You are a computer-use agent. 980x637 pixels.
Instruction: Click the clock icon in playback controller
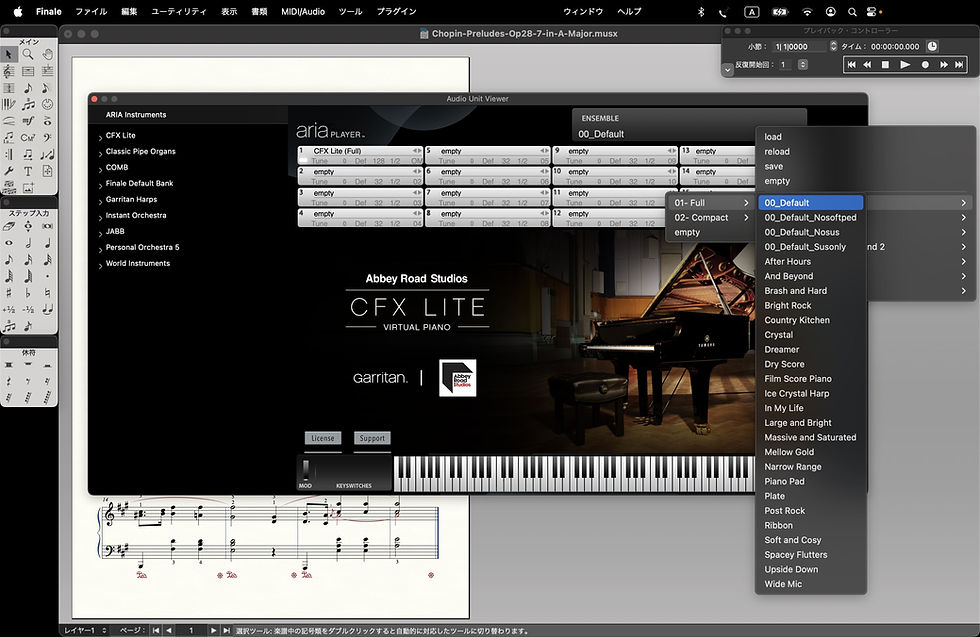click(x=932, y=46)
